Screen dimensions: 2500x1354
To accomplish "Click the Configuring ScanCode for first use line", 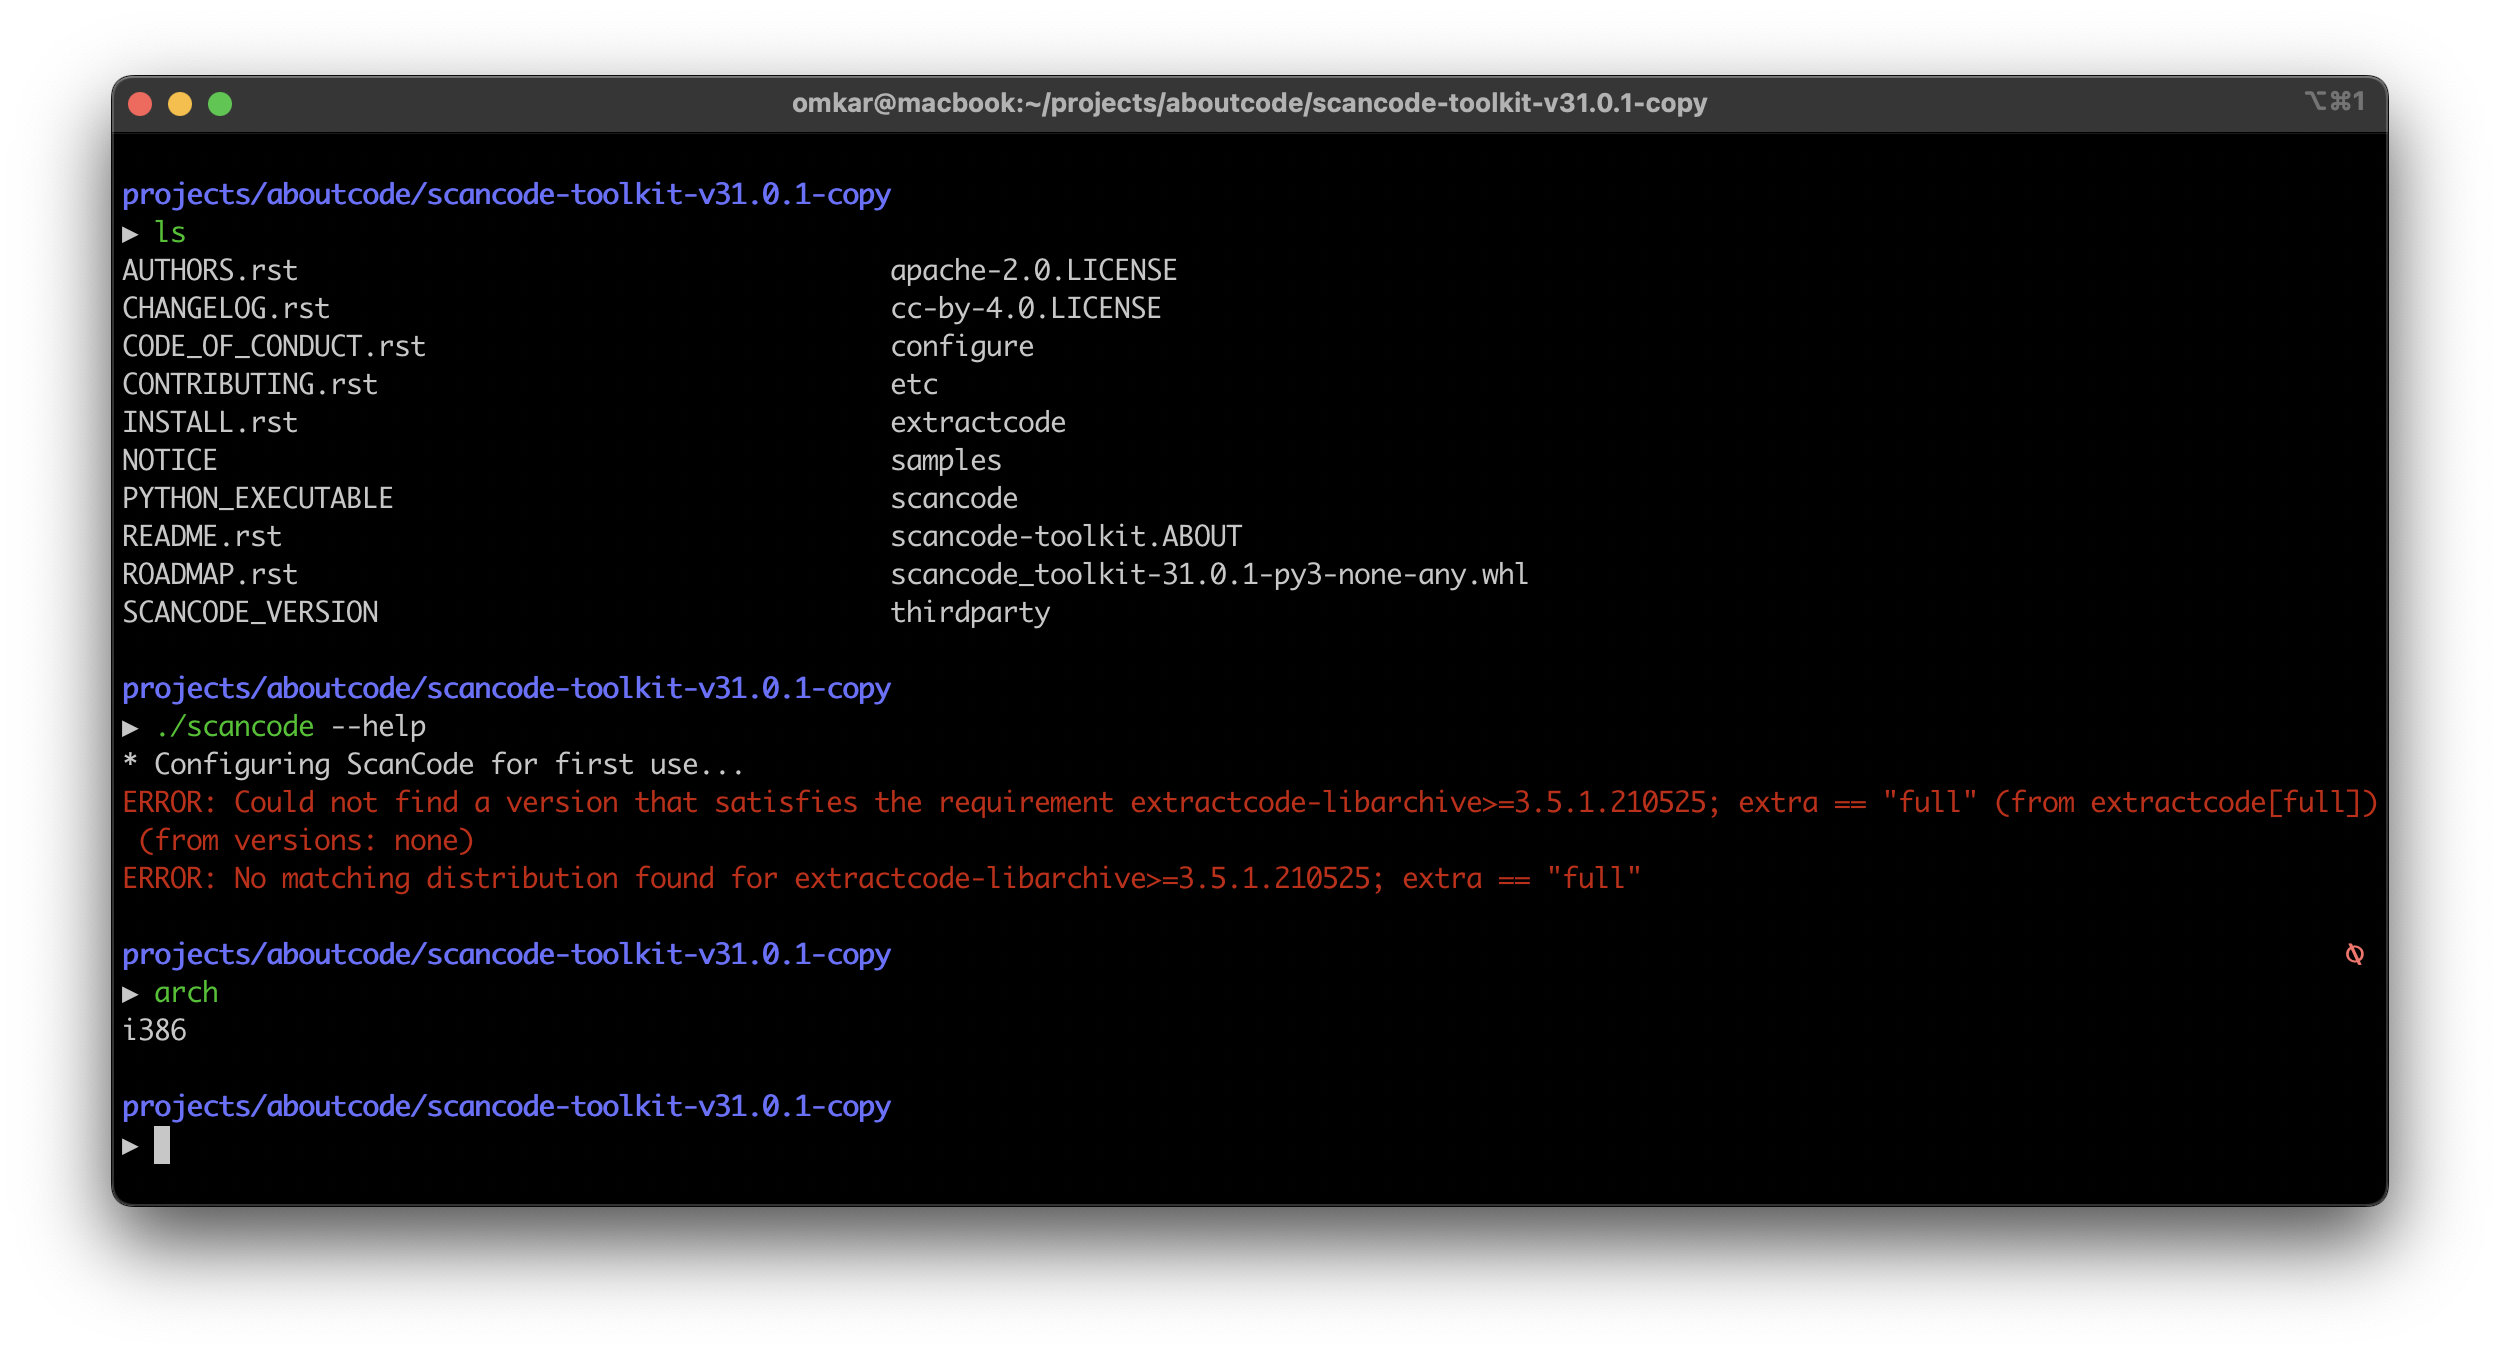I will 434,765.
